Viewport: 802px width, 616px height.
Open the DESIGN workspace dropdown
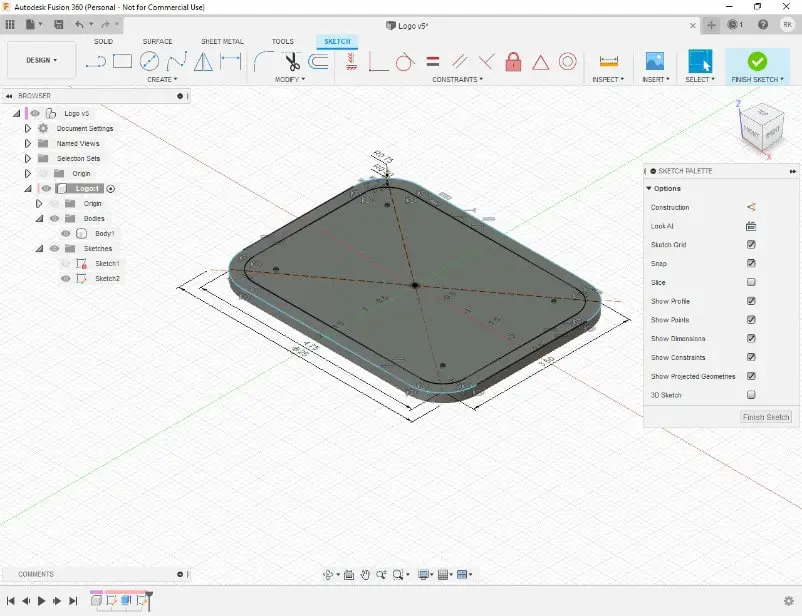click(x=41, y=60)
